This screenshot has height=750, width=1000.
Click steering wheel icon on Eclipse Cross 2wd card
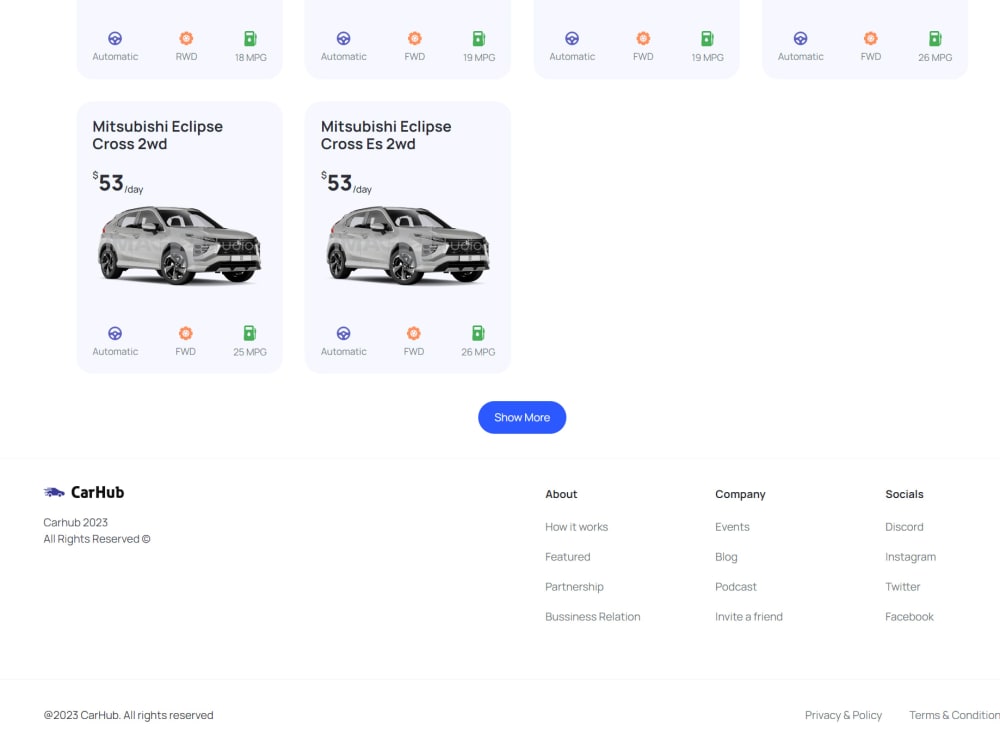115,333
